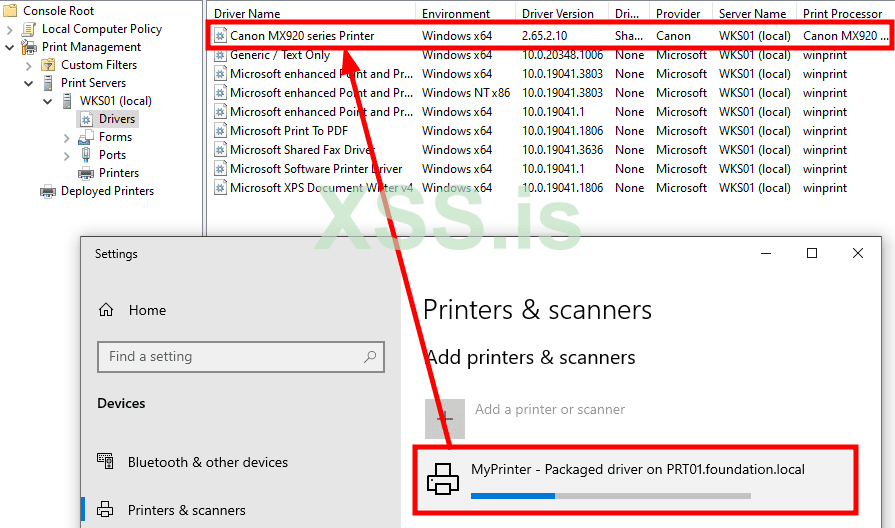
Task: Collapse the Print Servers node
Action: 29,83
